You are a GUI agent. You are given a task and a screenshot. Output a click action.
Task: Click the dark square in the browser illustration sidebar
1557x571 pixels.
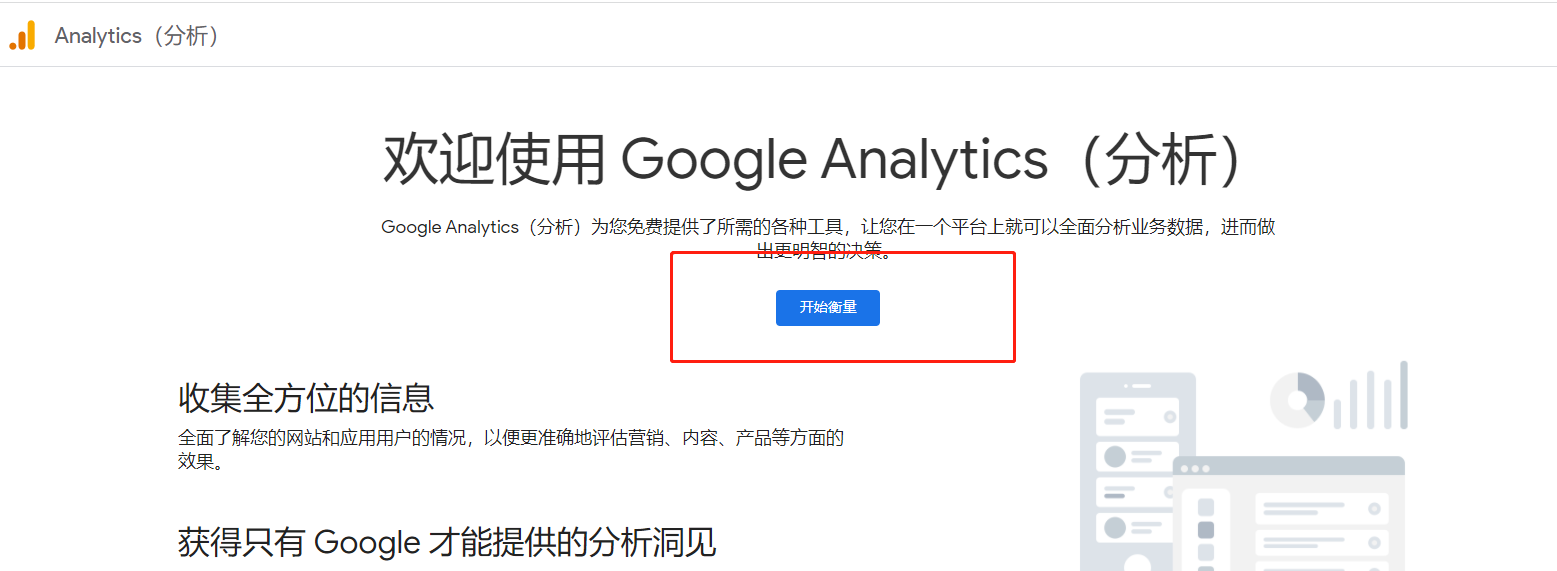point(1205,530)
